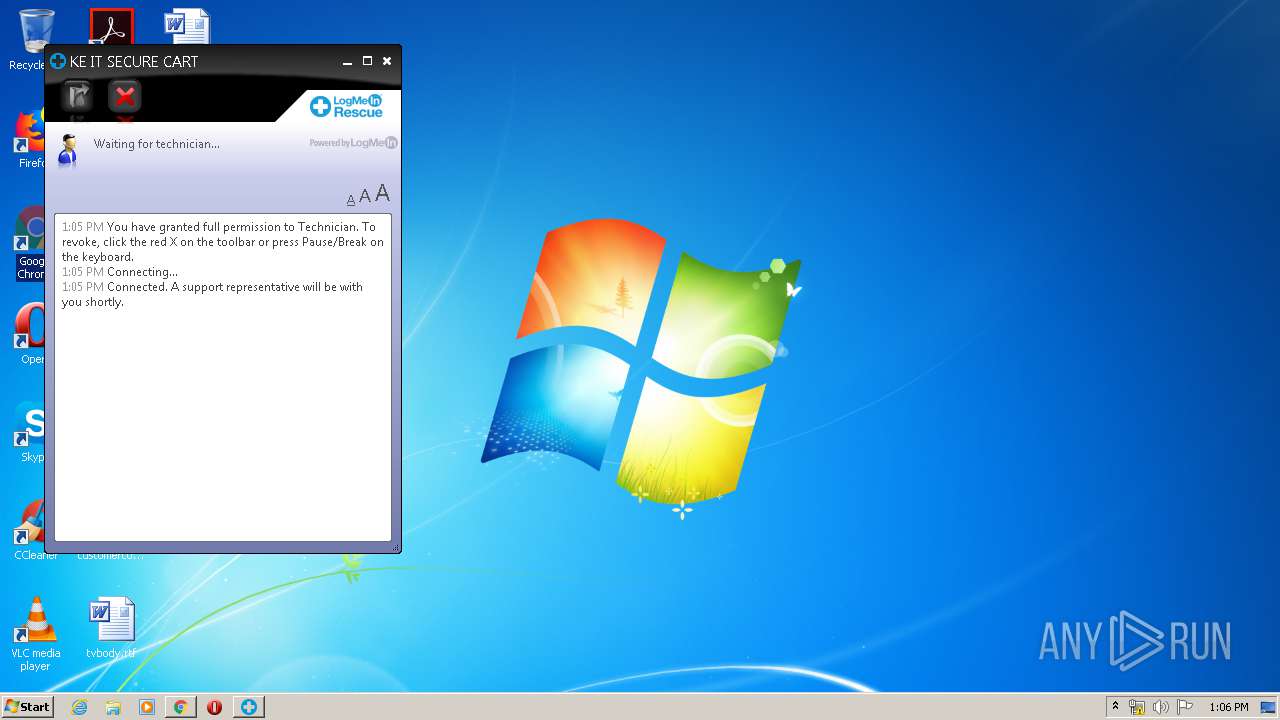
Task: Select the largest font size A
Action: [x=382, y=194]
